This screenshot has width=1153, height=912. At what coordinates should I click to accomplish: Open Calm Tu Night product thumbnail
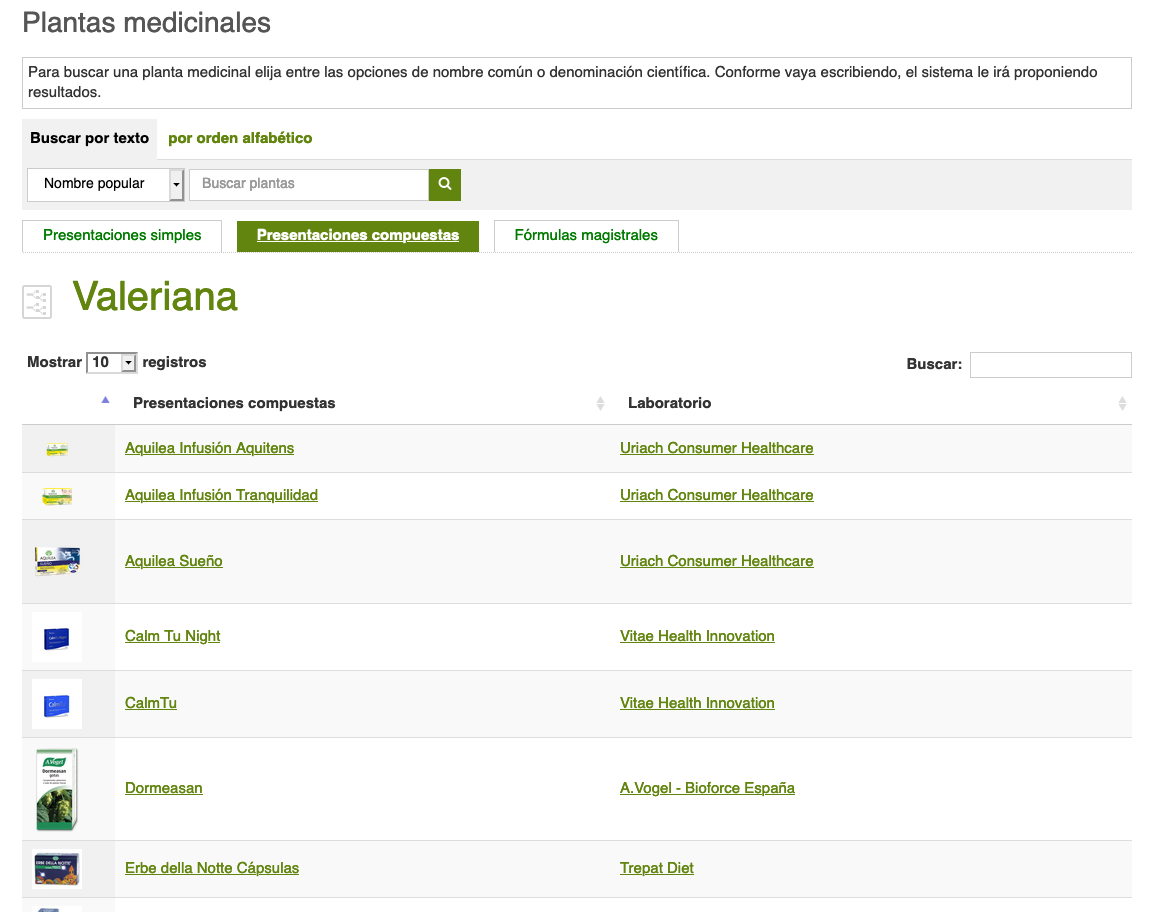pyautogui.click(x=57, y=637)
